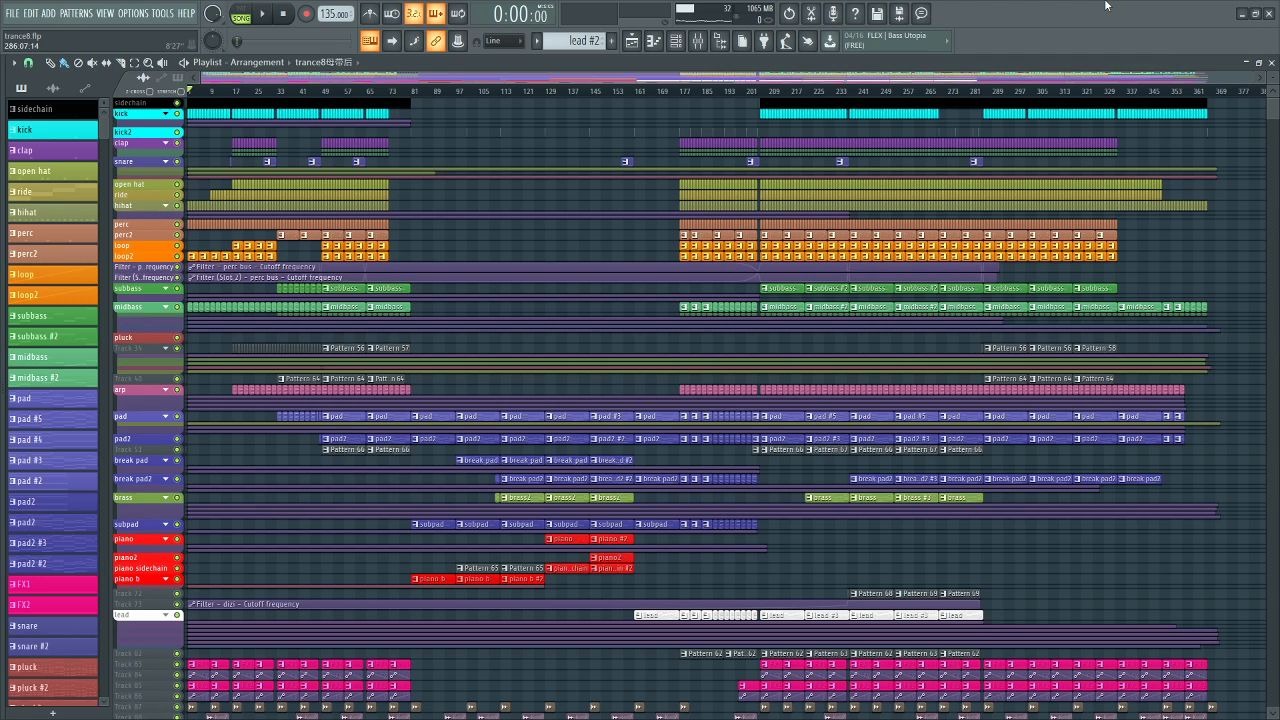Image resolution: width=1280 pixels, height=720 pixels.
Task: Open the Piano roll view icon
Action: point(654,41)
